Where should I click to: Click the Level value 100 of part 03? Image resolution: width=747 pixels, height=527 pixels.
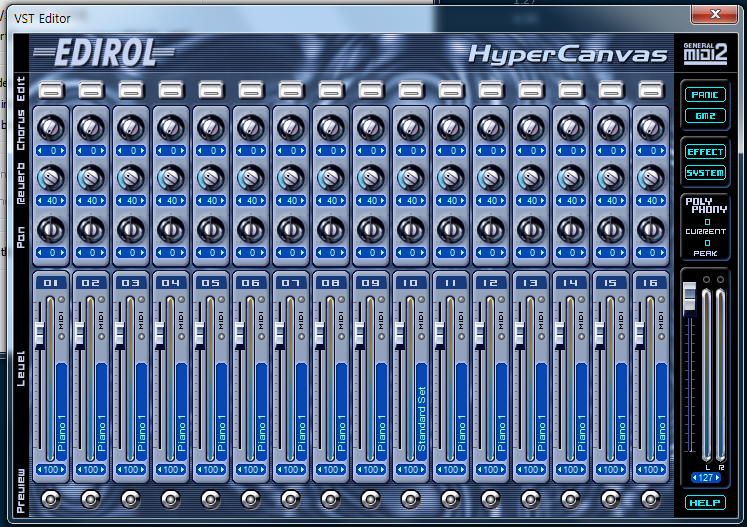coord(131,469)
